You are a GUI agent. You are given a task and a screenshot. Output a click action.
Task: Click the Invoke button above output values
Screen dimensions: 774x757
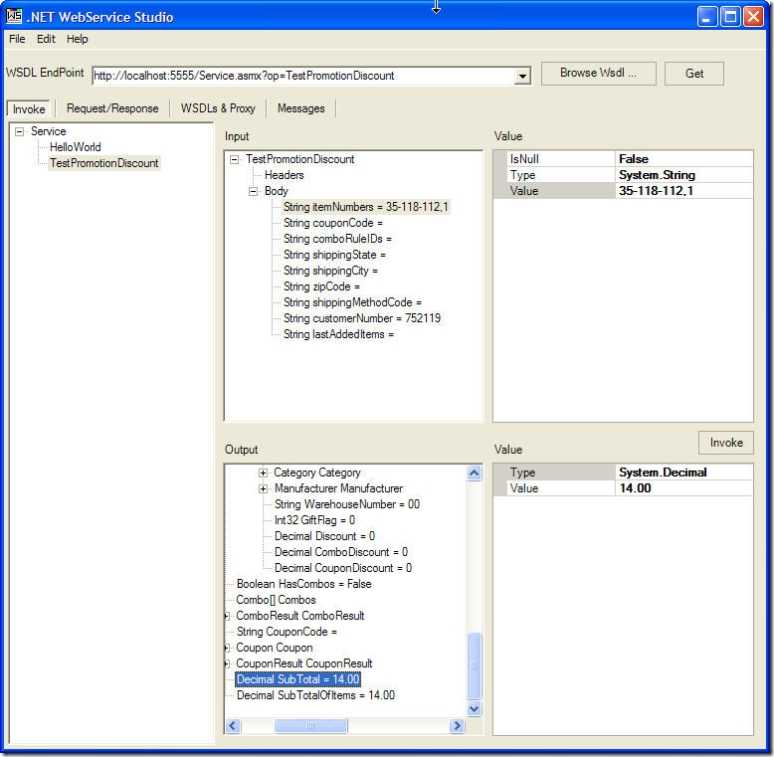[726, 442]
